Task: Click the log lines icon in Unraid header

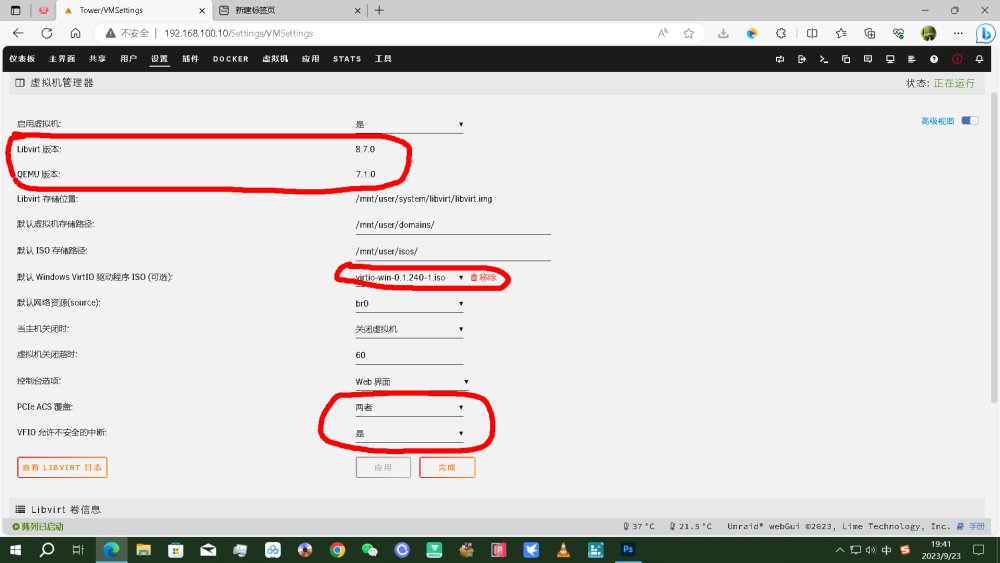Action: click(x=911, y=59)
